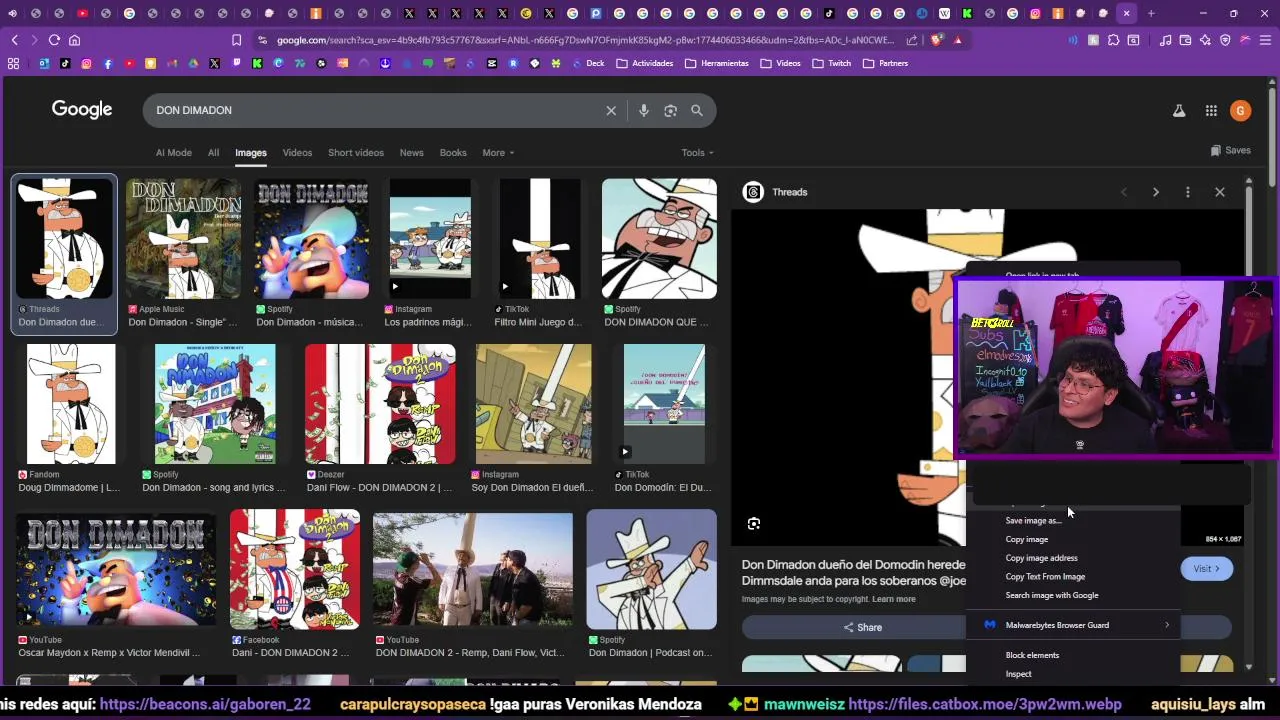The image size is (1280, 720).
Task: Open the site settings icon beside google.com
Action: point(262,40)
